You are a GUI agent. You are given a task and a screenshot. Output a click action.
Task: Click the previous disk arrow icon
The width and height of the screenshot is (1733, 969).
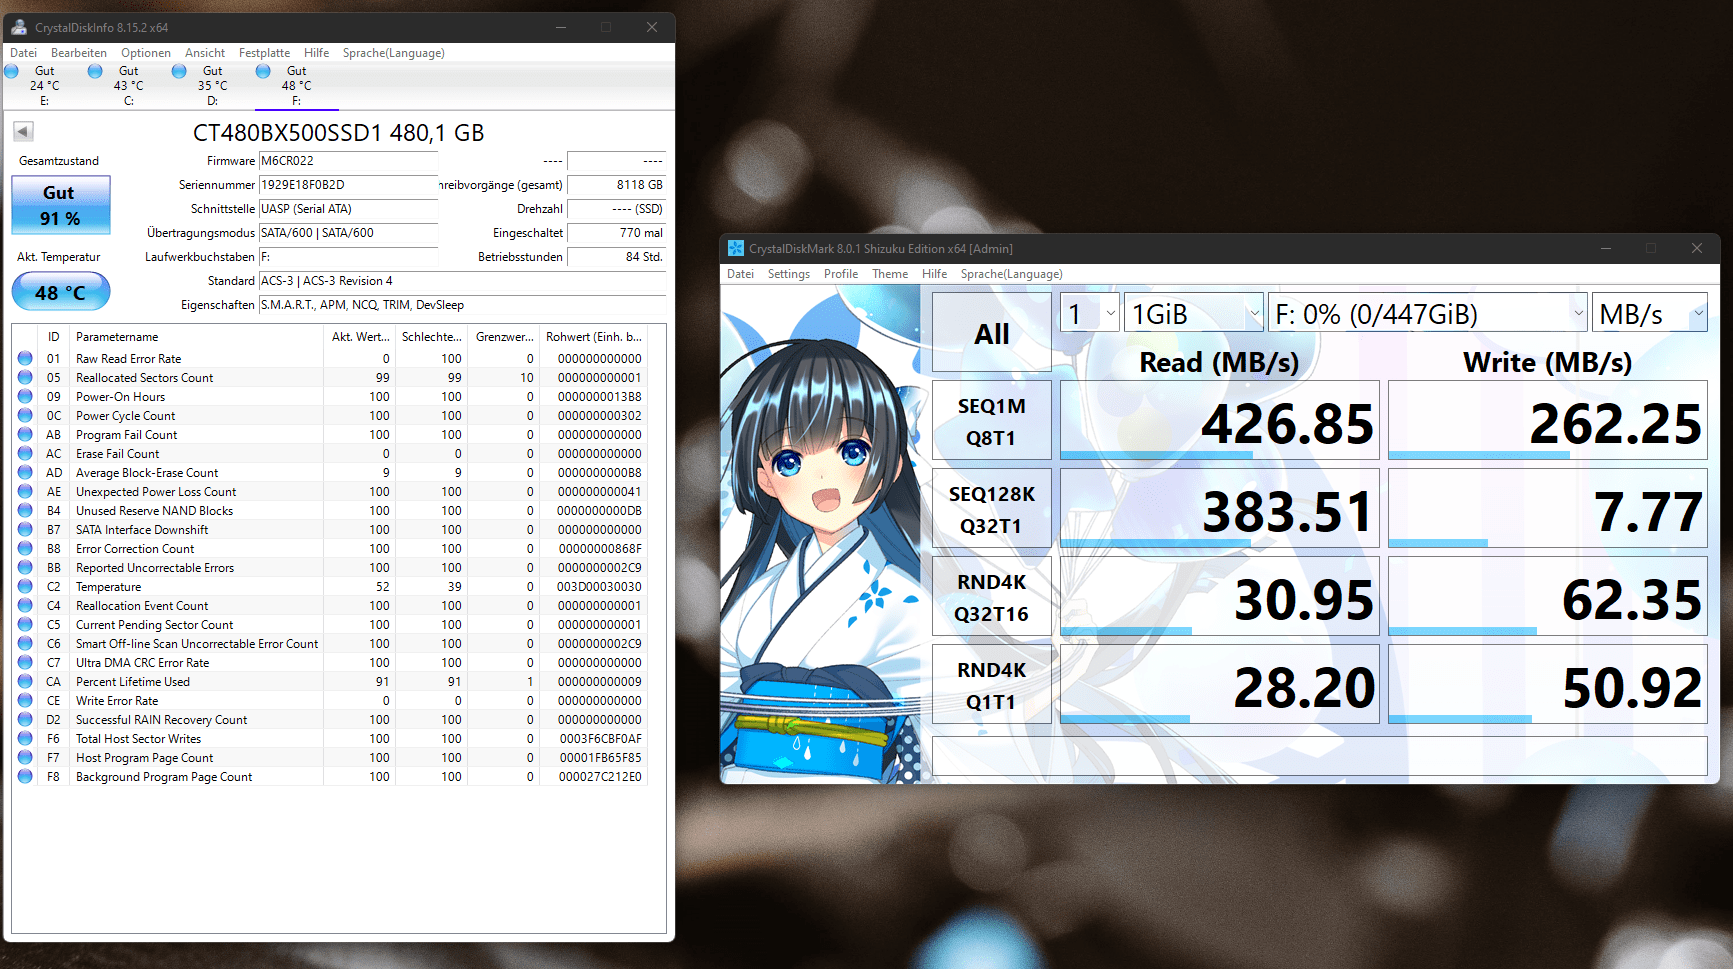pos(23,131)
